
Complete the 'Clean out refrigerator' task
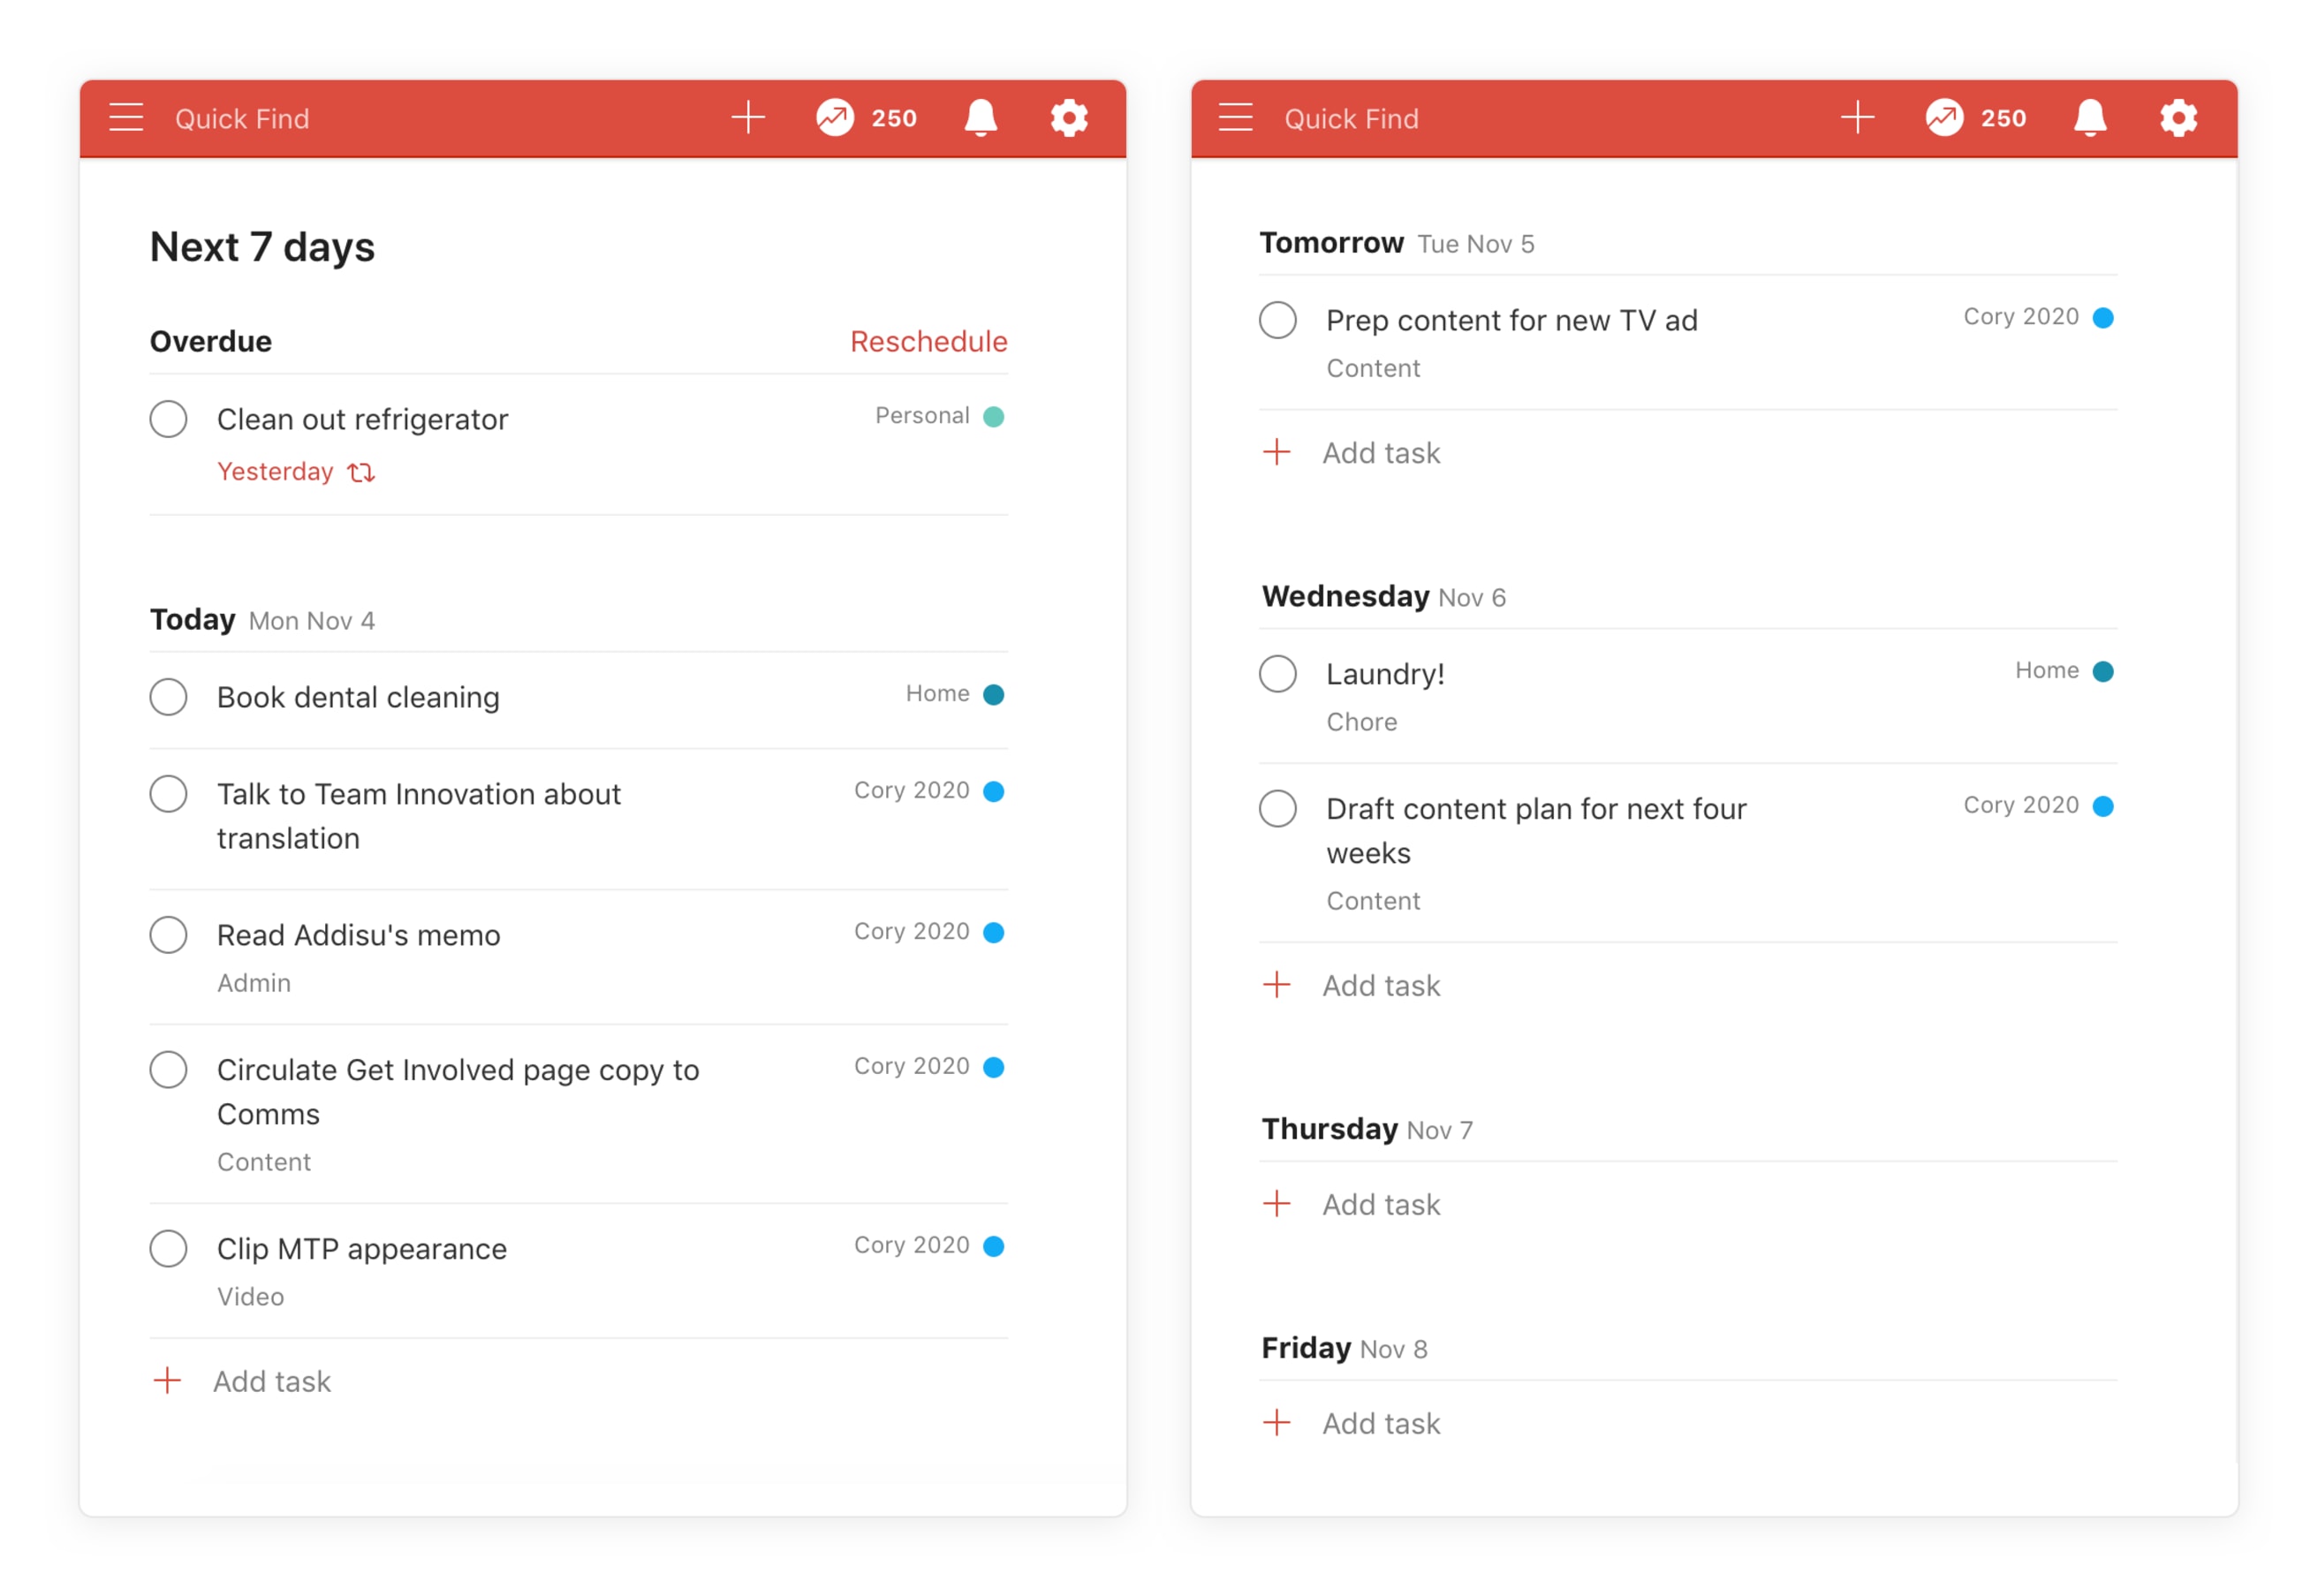tap(168, 419)
